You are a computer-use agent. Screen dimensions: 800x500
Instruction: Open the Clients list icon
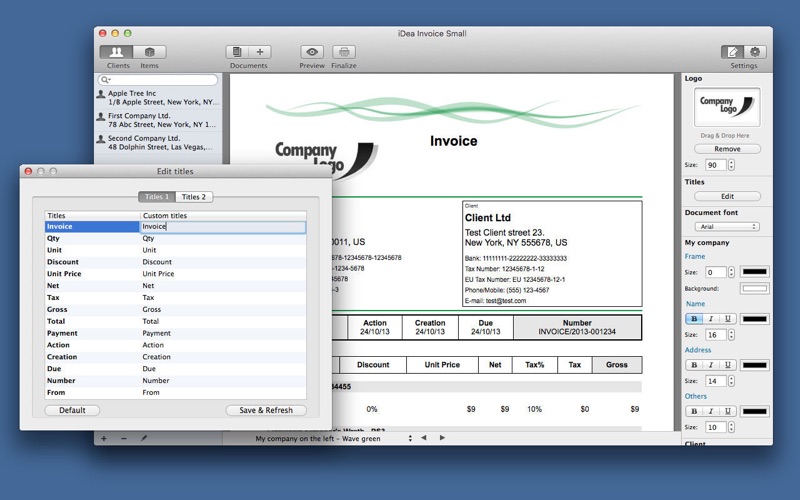116,52
